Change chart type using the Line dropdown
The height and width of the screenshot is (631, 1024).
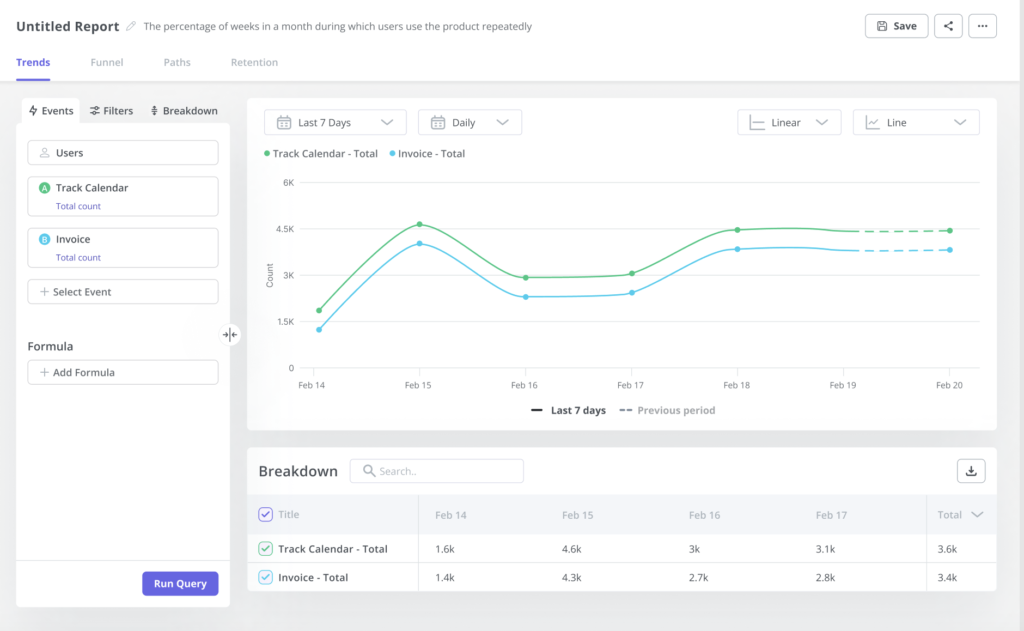pyautogui.click(x=915, y=122)
